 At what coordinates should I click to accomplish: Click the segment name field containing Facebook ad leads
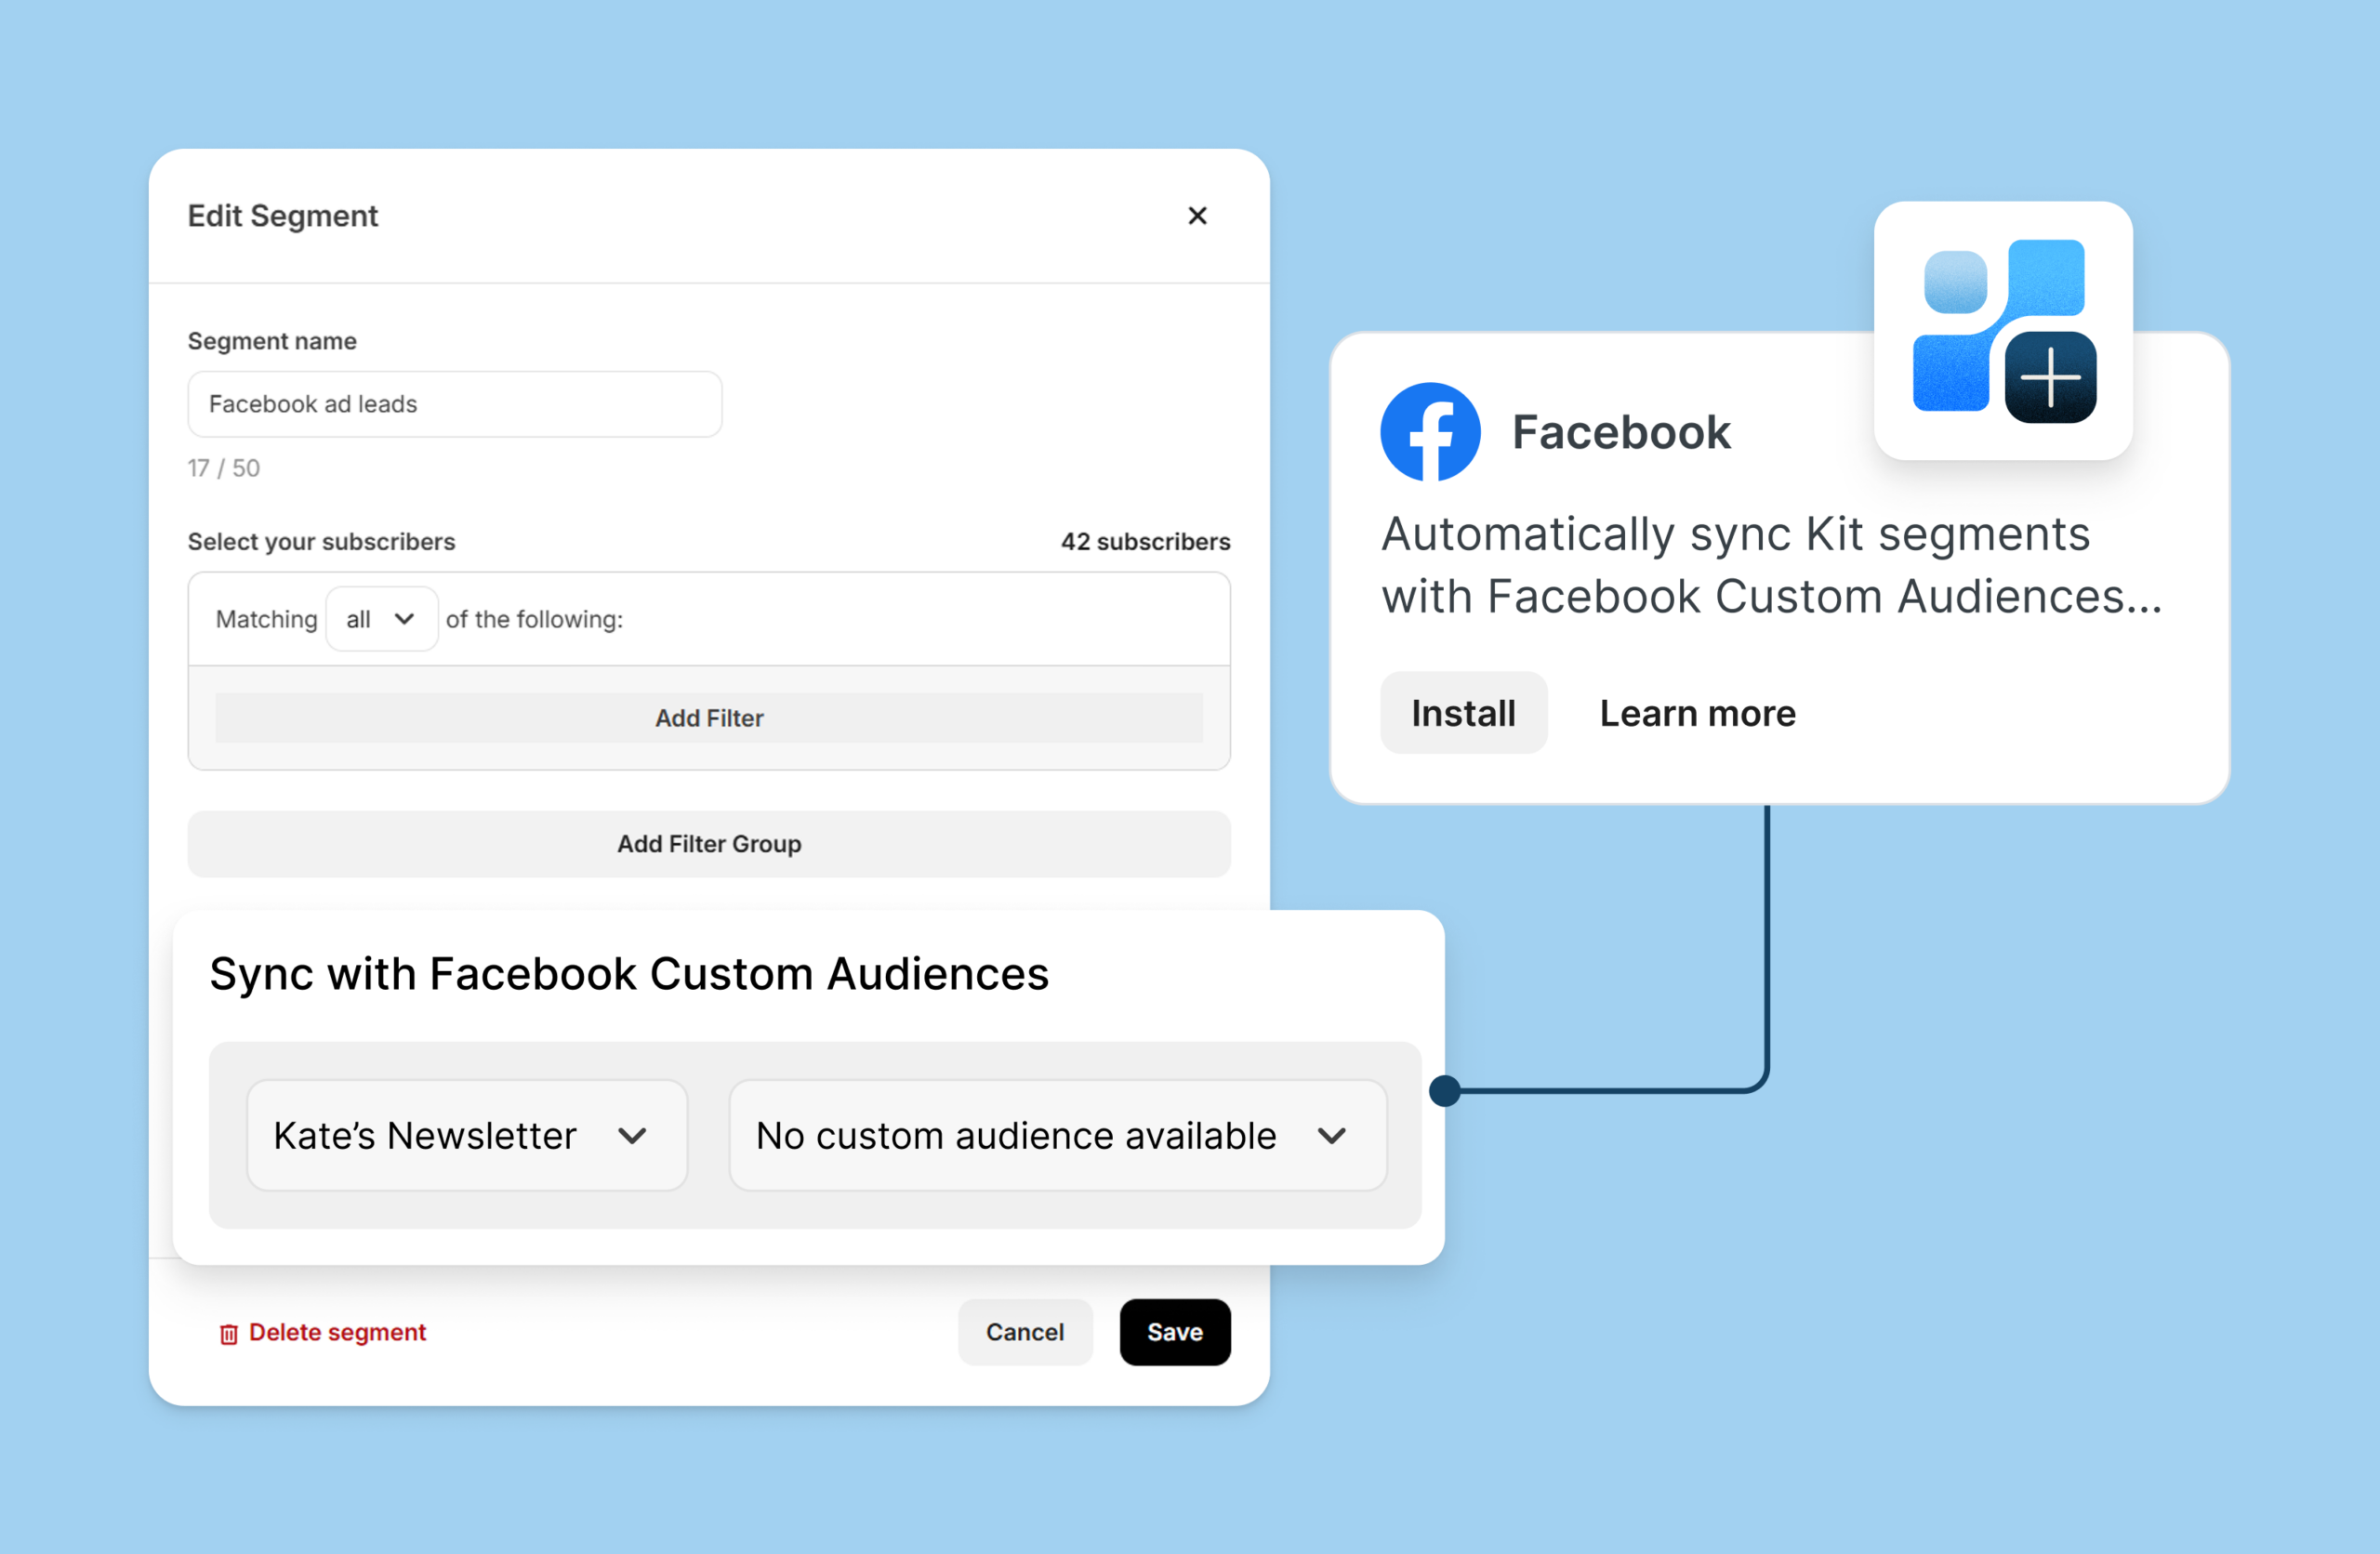click(x=454, y=404)
